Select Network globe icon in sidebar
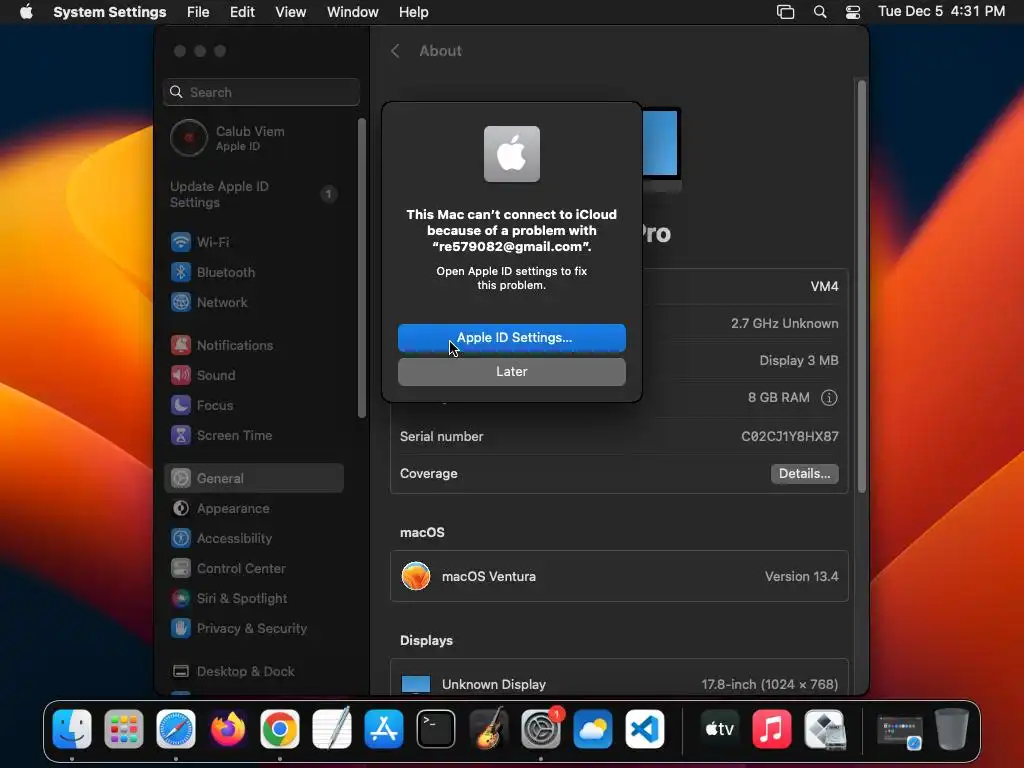 pyautogui.click(x=181, y=302)
